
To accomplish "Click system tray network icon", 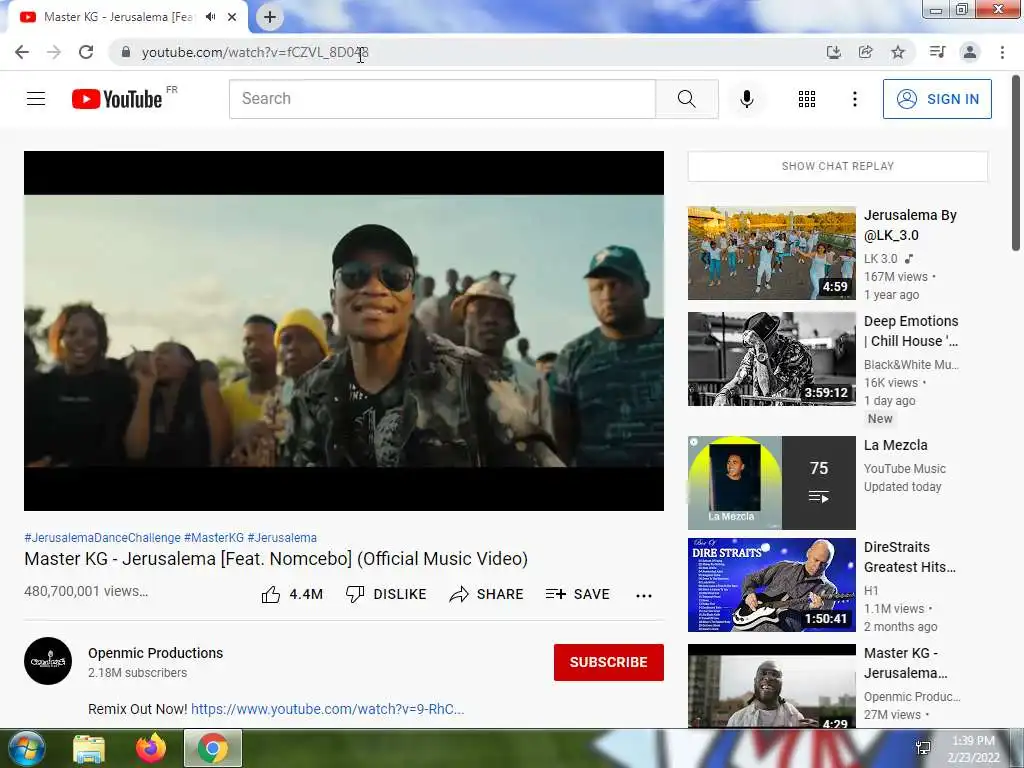I will [x=923, y=748].
